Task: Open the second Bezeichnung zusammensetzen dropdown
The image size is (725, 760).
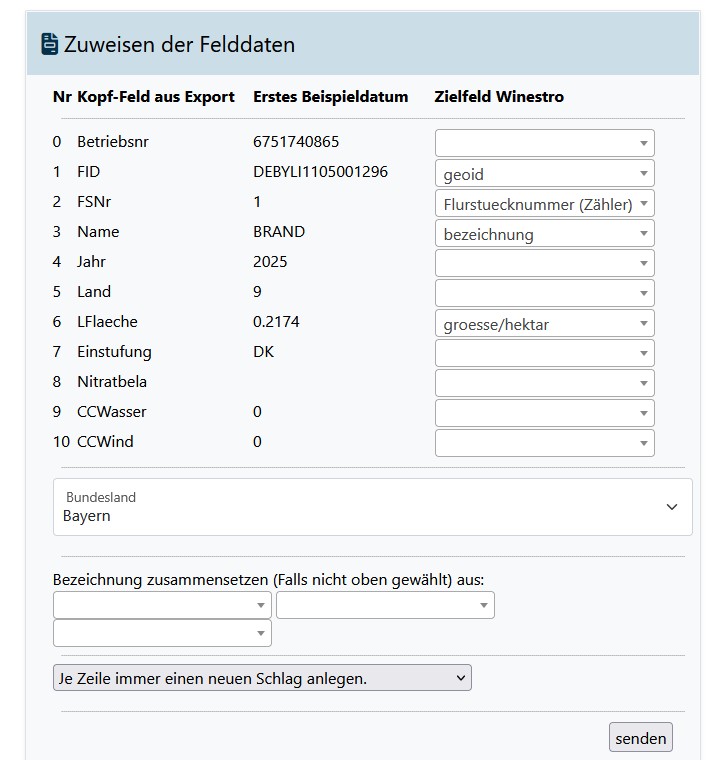Action: point(385,605)
